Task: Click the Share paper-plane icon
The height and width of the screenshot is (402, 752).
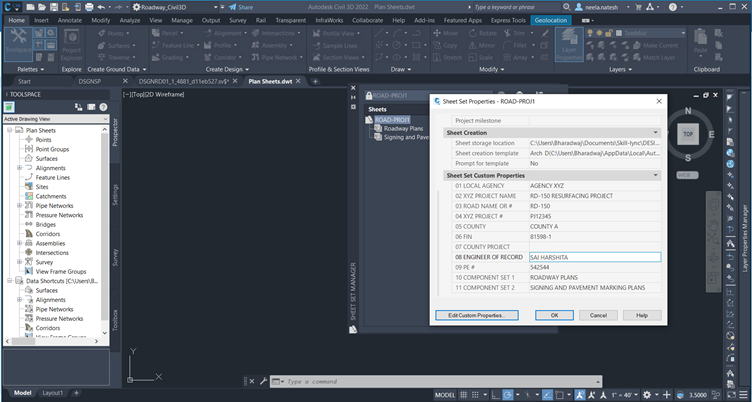Action: (233, 7)
